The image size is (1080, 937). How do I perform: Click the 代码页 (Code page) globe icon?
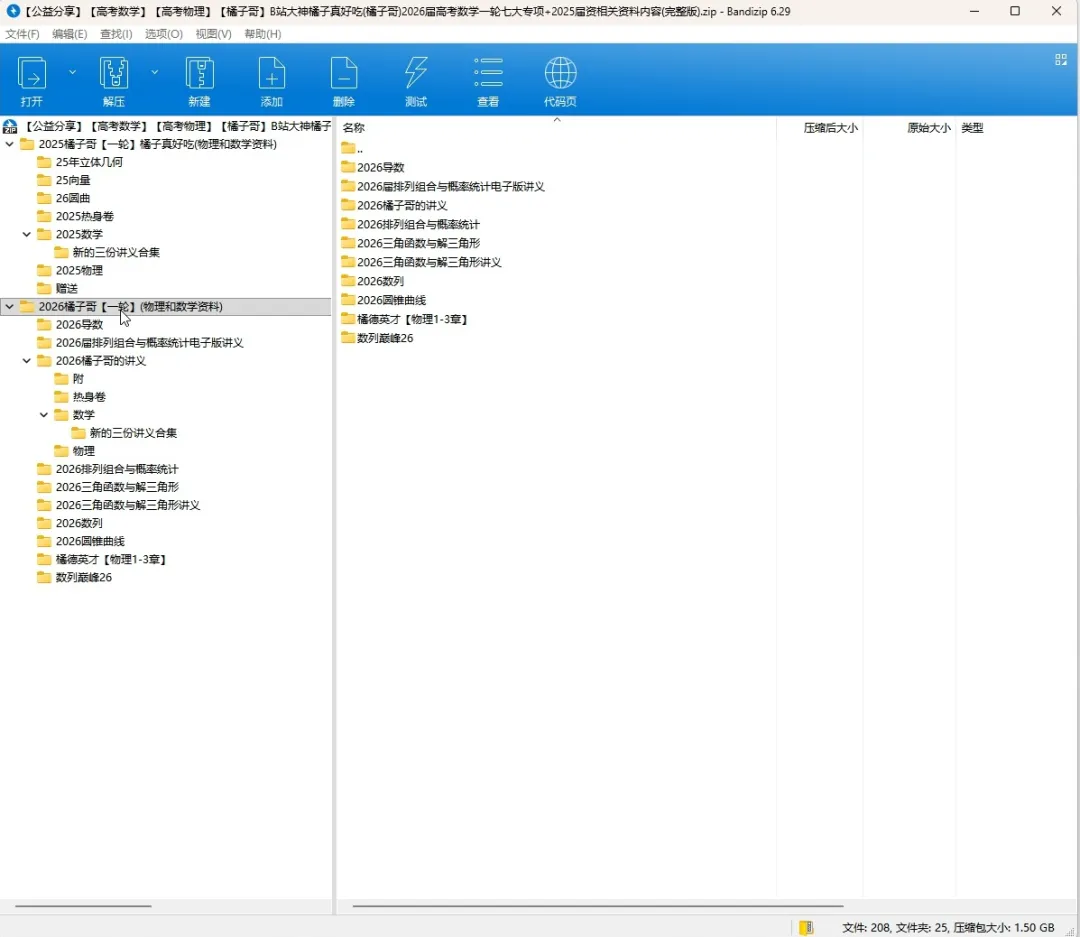561,74
